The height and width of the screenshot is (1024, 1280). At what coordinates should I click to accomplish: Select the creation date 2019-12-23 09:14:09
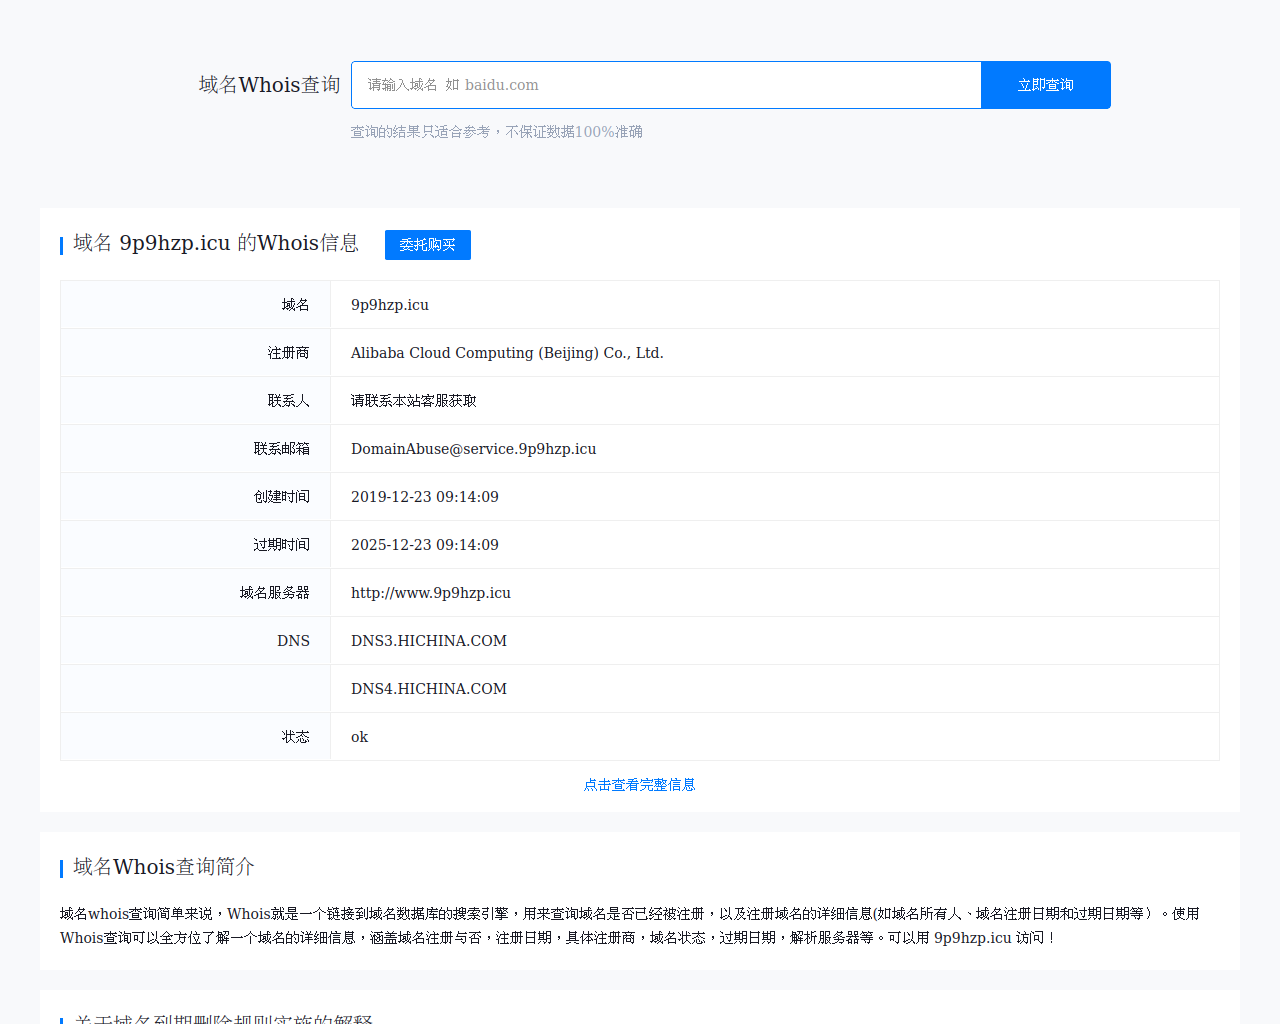coord(425,497)
